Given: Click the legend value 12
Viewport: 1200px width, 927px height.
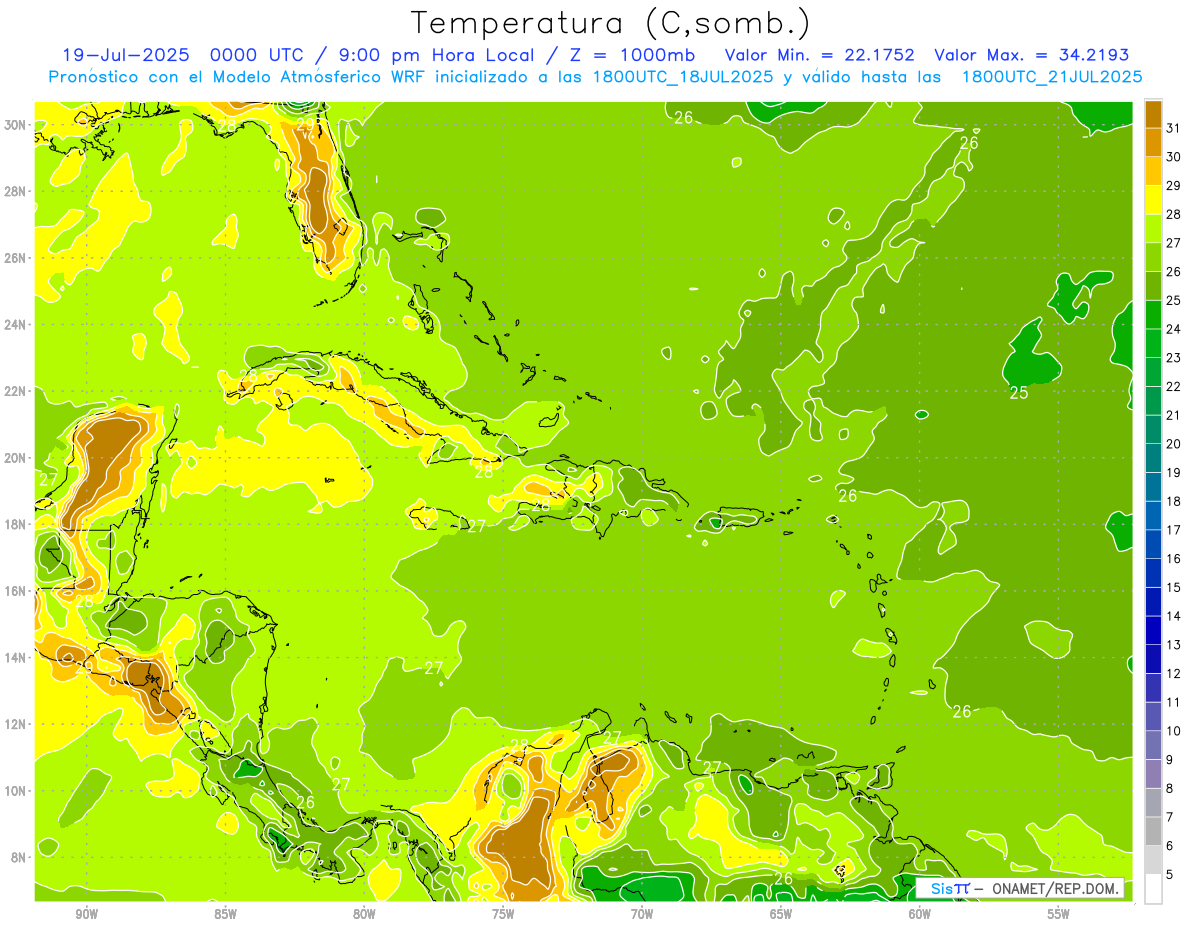Looking at the screenshot, I should tap(1174, 674).
